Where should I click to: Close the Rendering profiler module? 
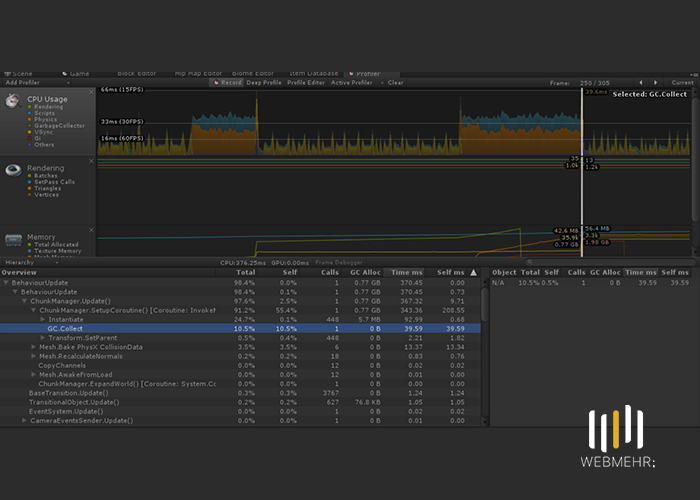coord(92,161)
